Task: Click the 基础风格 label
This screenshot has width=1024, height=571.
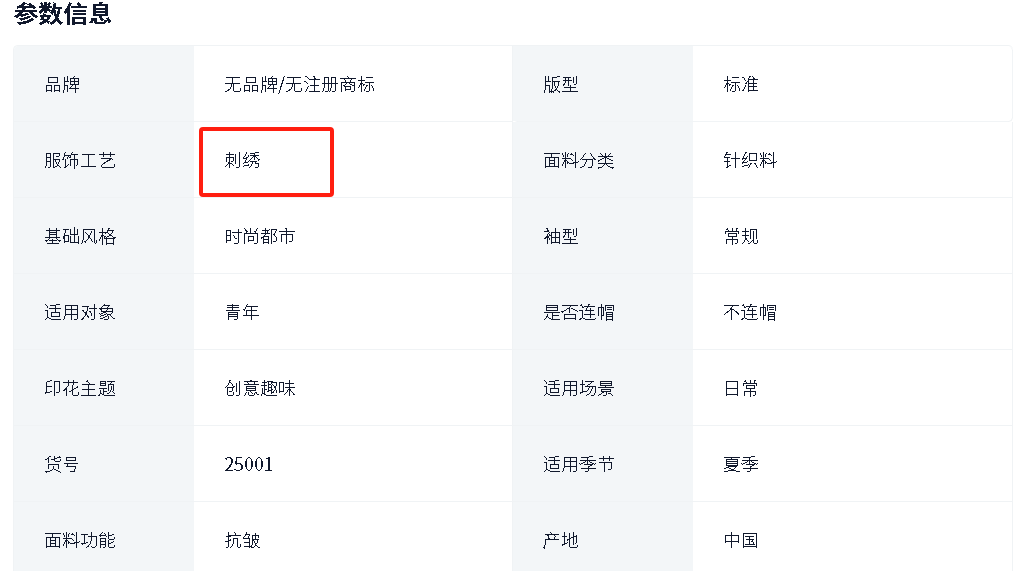Action: point(80,237)
